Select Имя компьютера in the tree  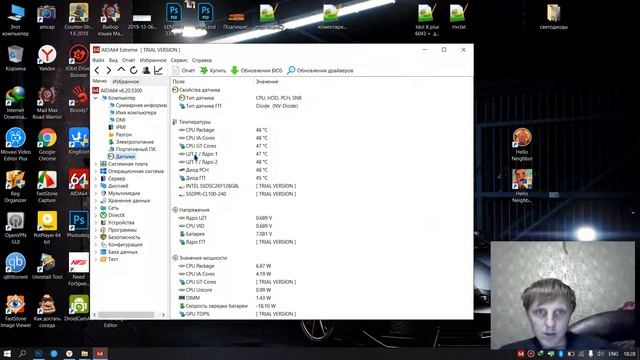point(132,112)
